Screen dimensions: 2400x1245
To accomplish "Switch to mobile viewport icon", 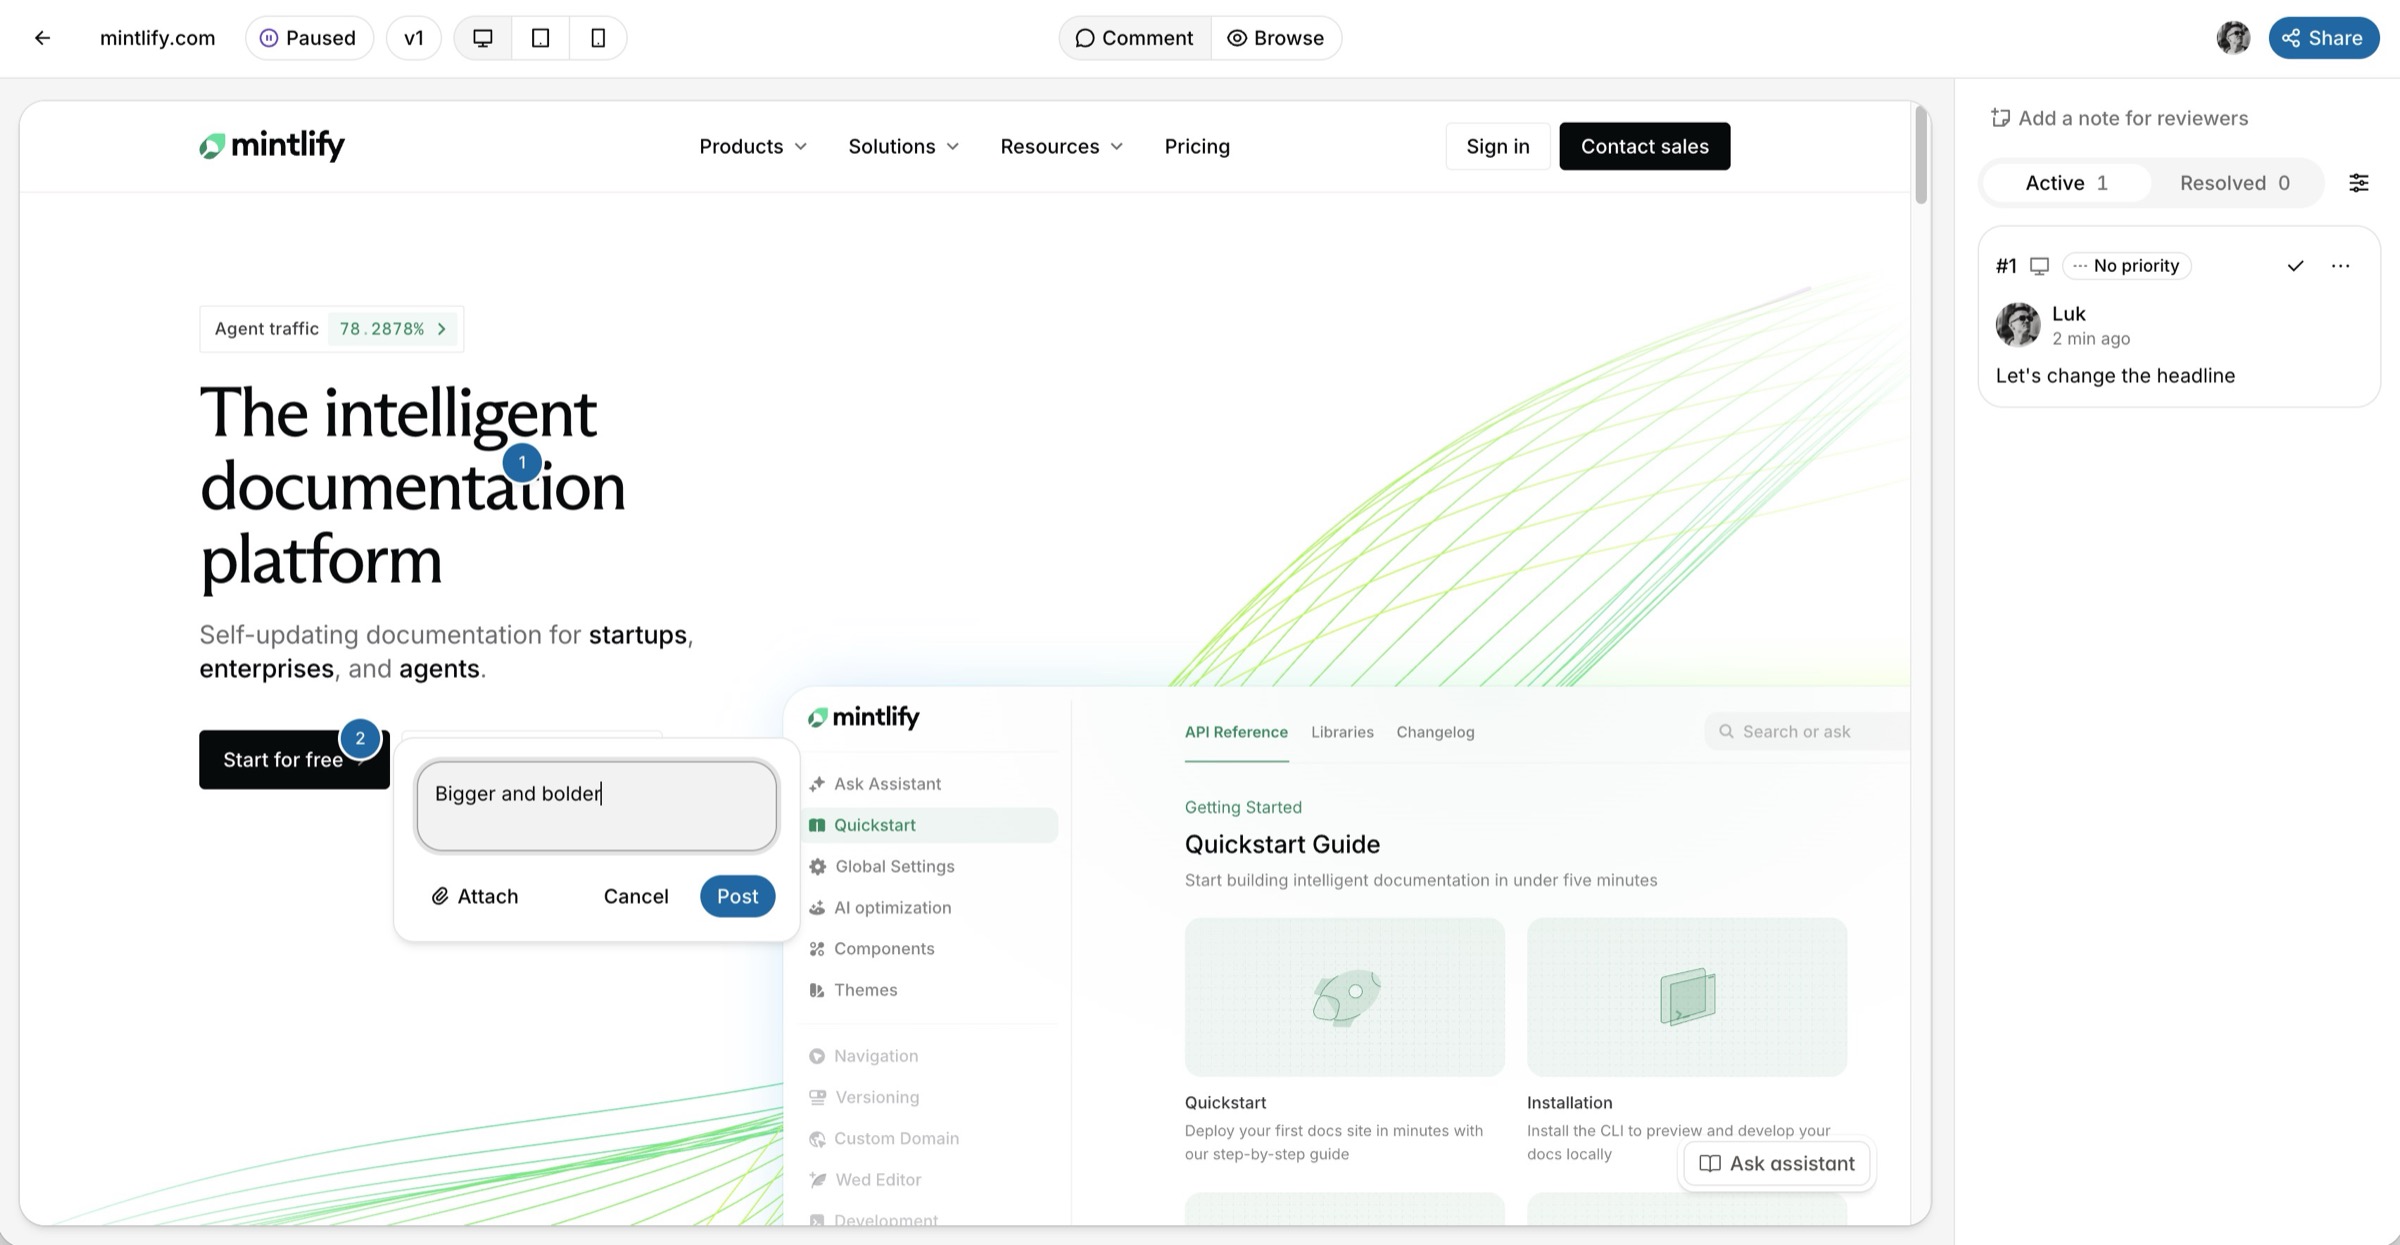I will (598, 38).
